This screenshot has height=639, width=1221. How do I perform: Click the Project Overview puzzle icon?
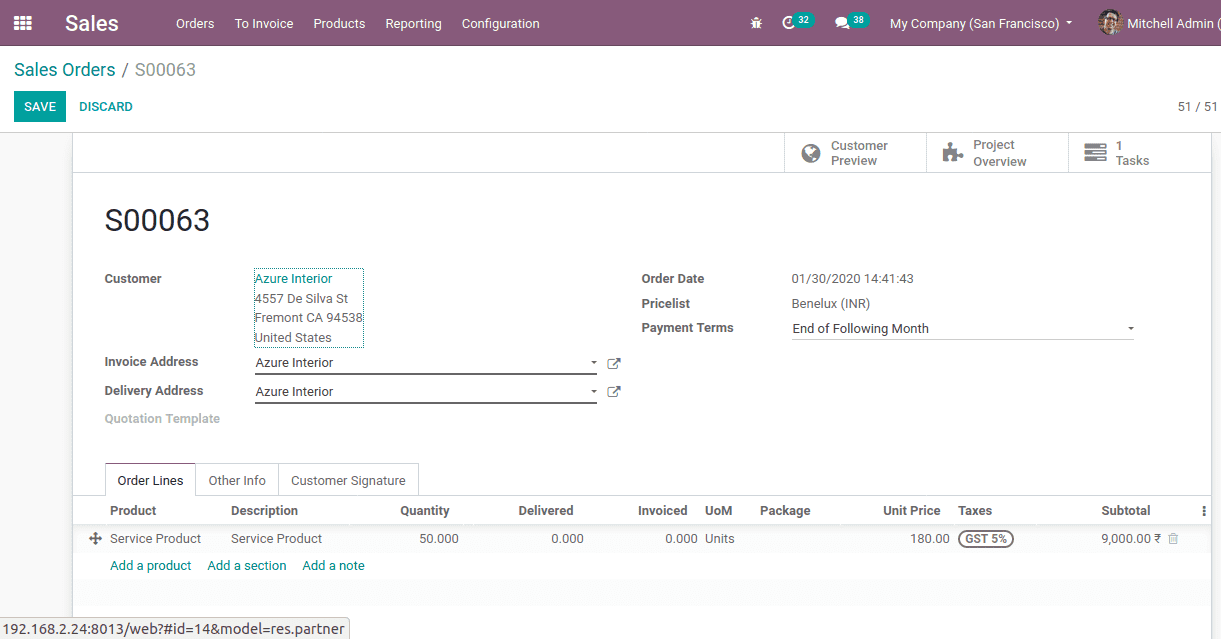[953, 153]
